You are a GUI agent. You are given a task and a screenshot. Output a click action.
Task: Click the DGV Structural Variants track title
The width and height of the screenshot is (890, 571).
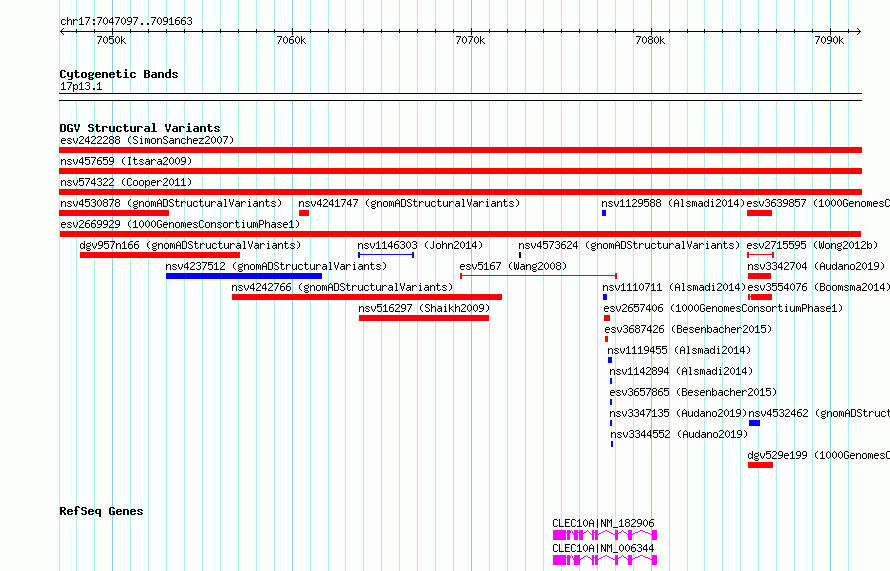pyautogui.click(x=140, y=128)
